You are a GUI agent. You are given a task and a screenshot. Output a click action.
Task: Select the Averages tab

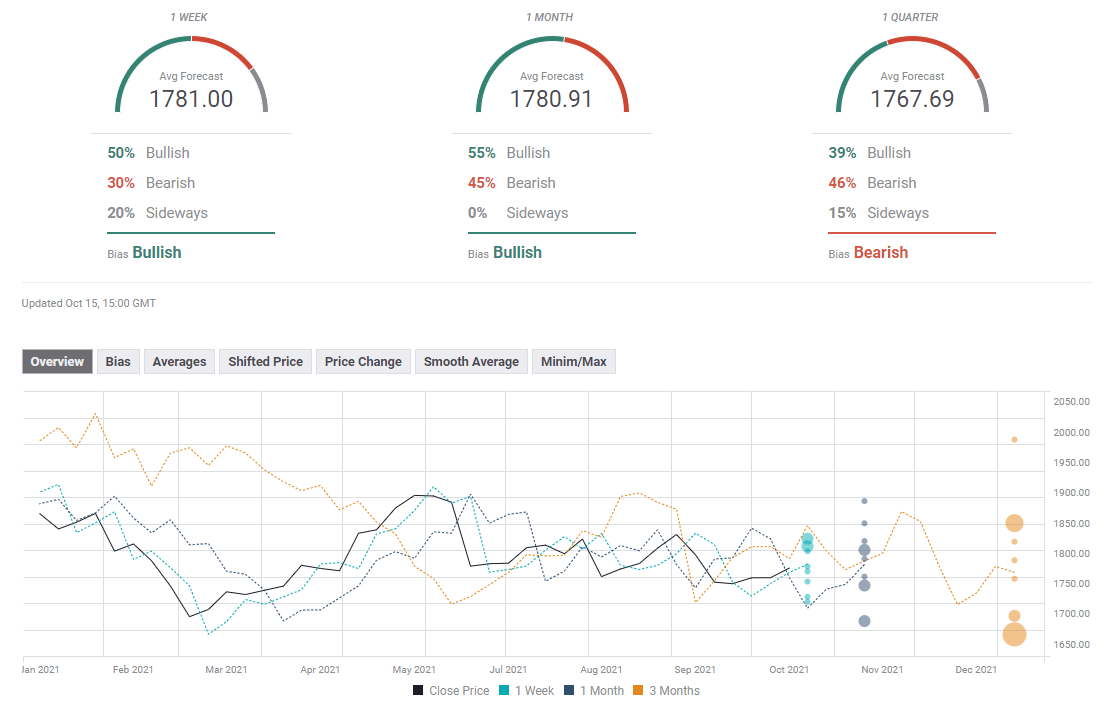click(179, 362)
